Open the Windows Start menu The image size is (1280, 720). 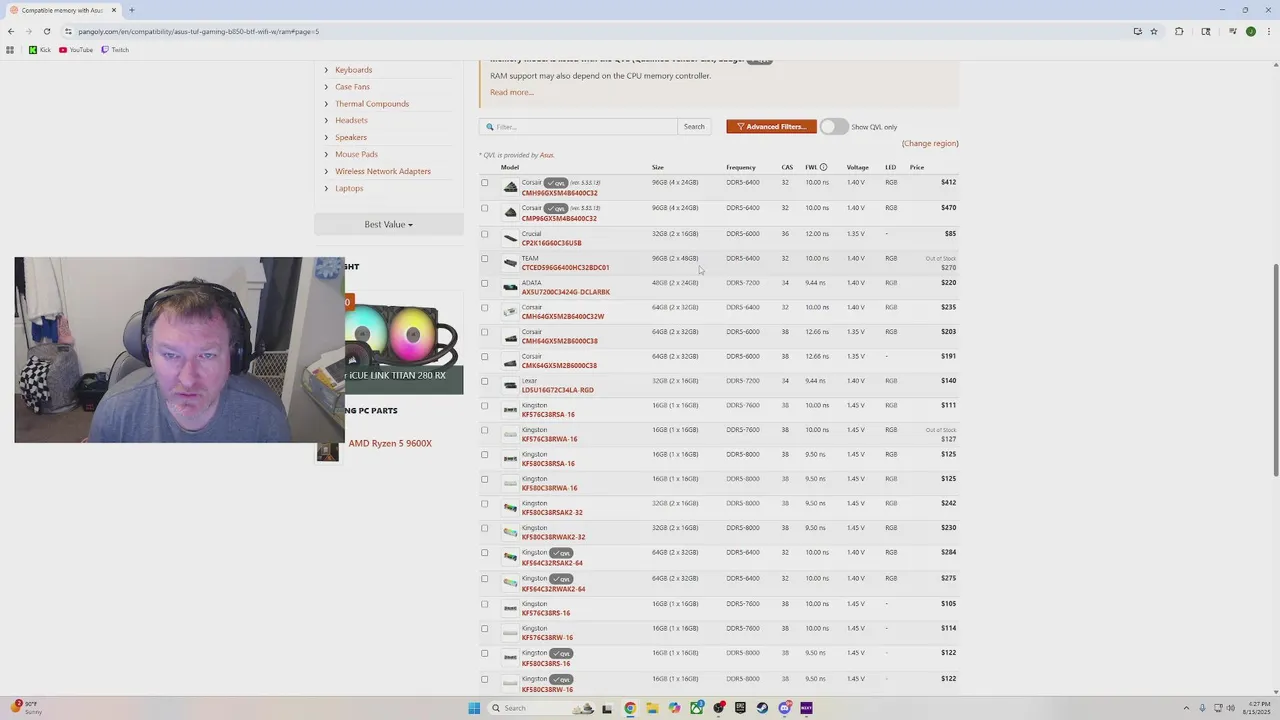pos(474,708)
